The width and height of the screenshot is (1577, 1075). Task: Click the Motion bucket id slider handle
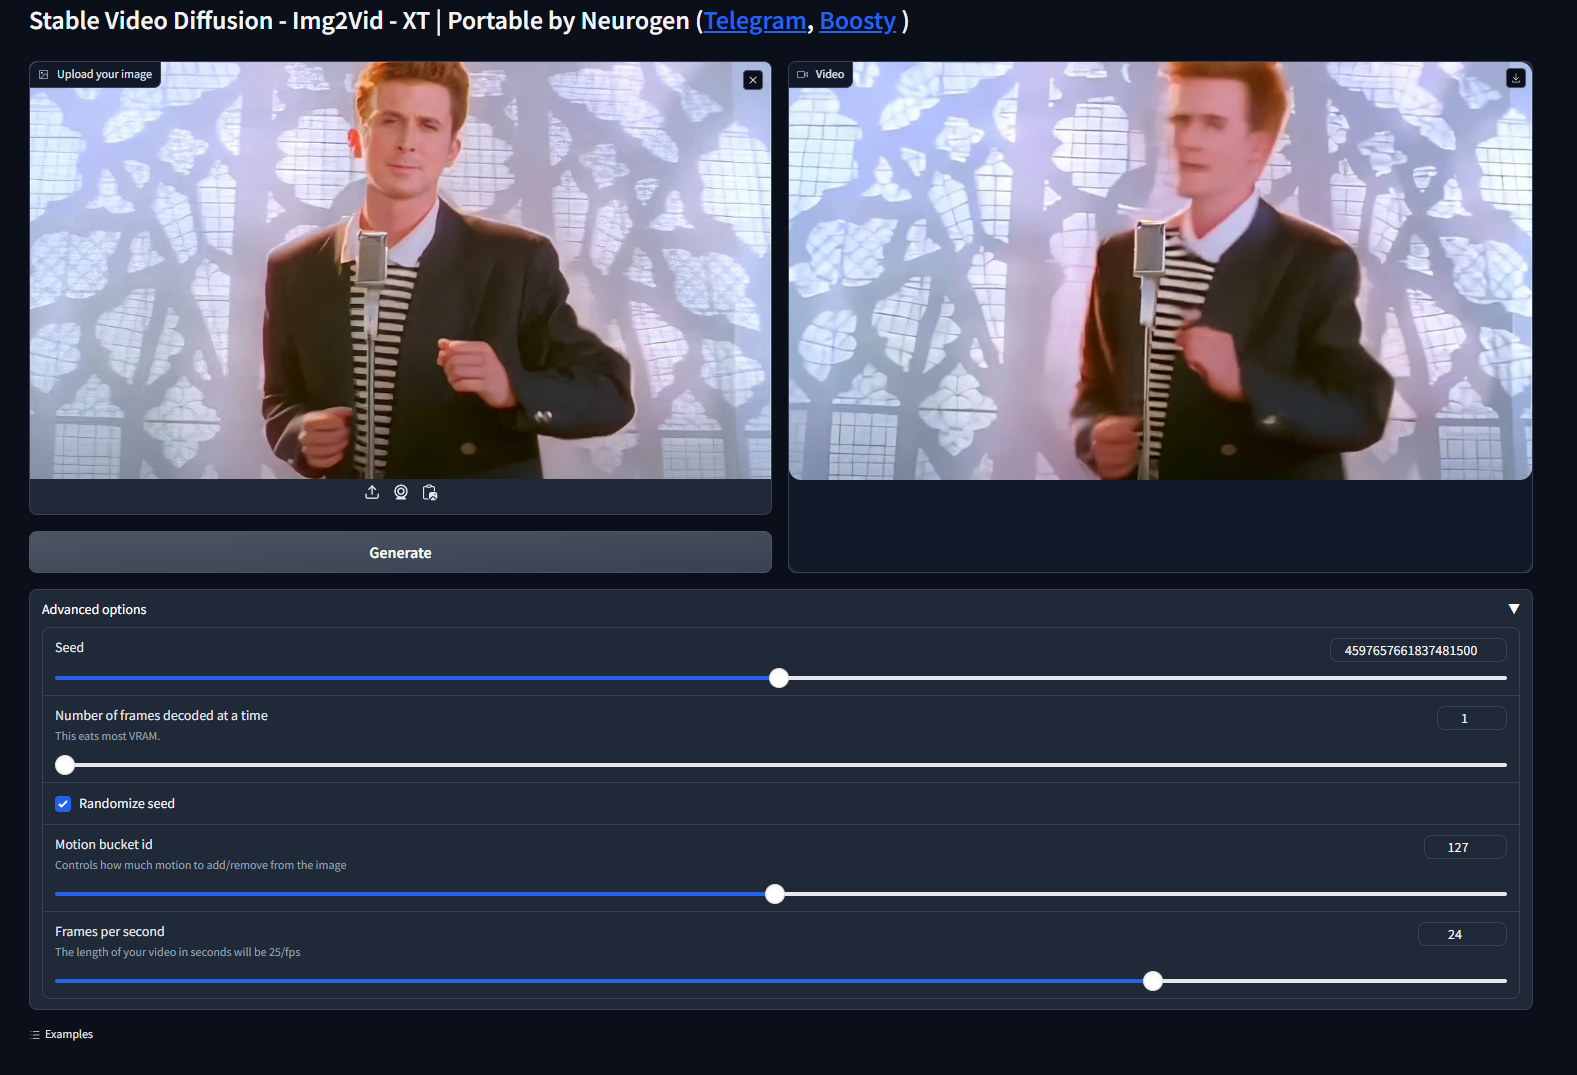[x=775, y=894]
